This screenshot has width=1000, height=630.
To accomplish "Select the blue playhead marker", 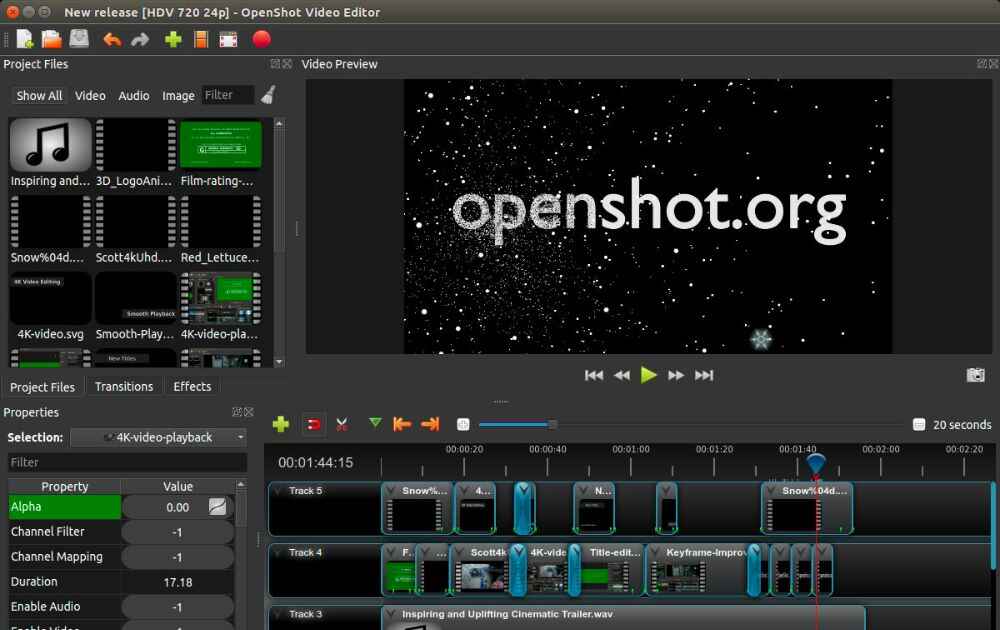I will pyautogui.click(x=816, y=463).
